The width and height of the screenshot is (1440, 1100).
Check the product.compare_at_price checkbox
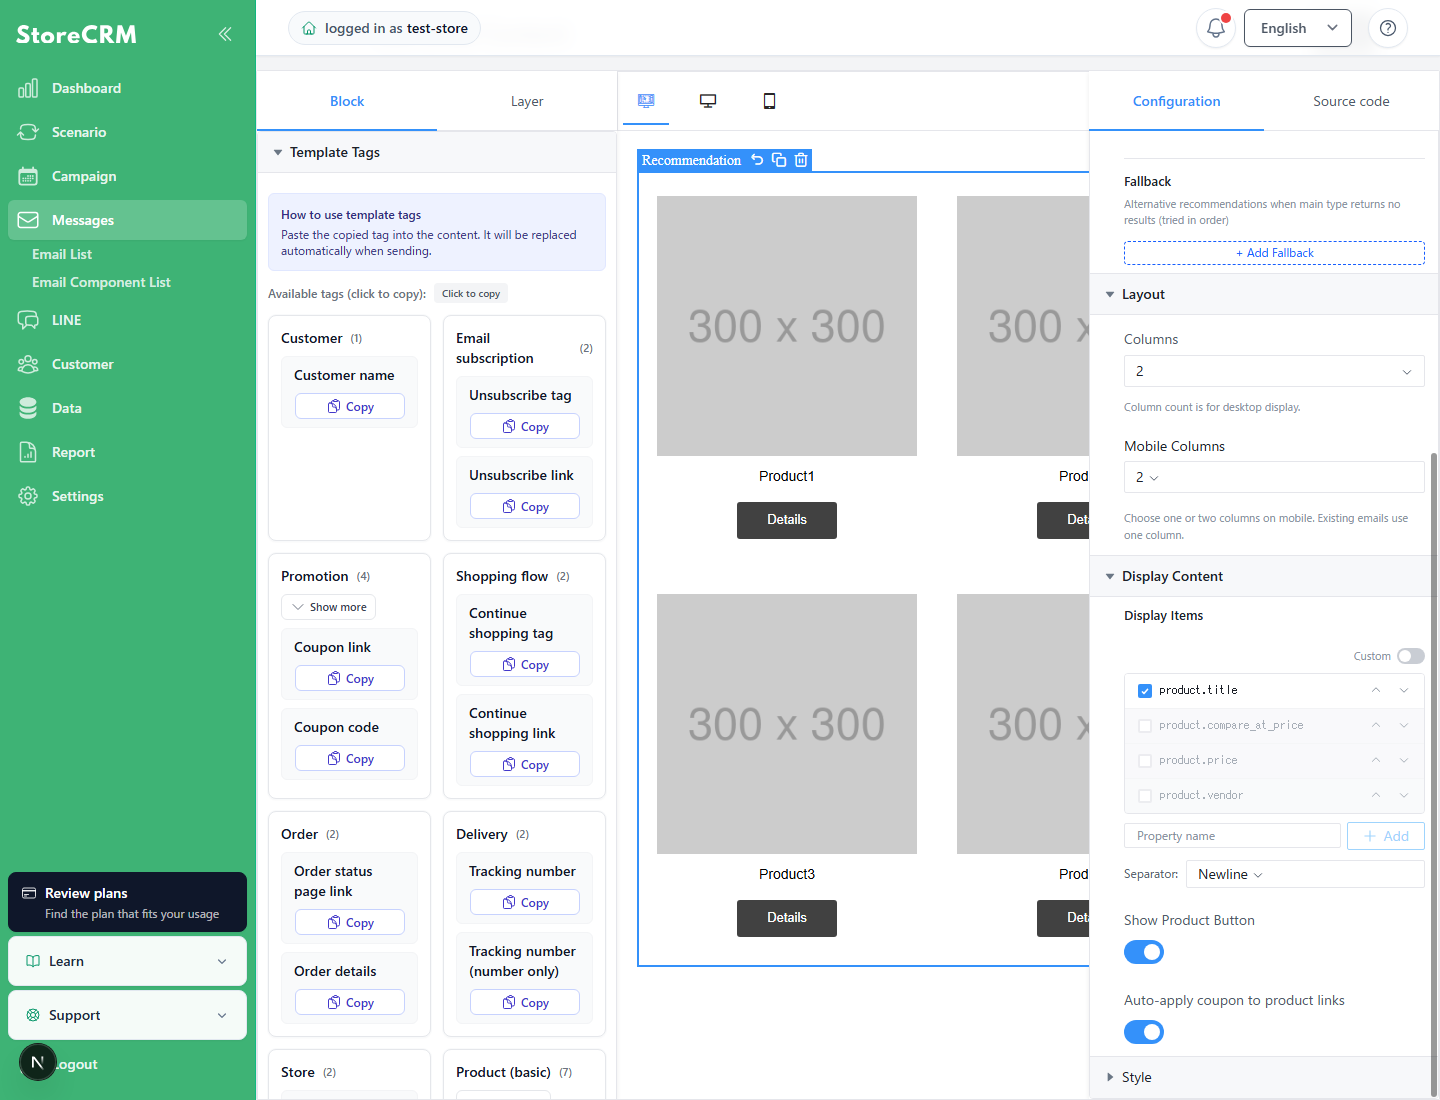coord(1145,726)
